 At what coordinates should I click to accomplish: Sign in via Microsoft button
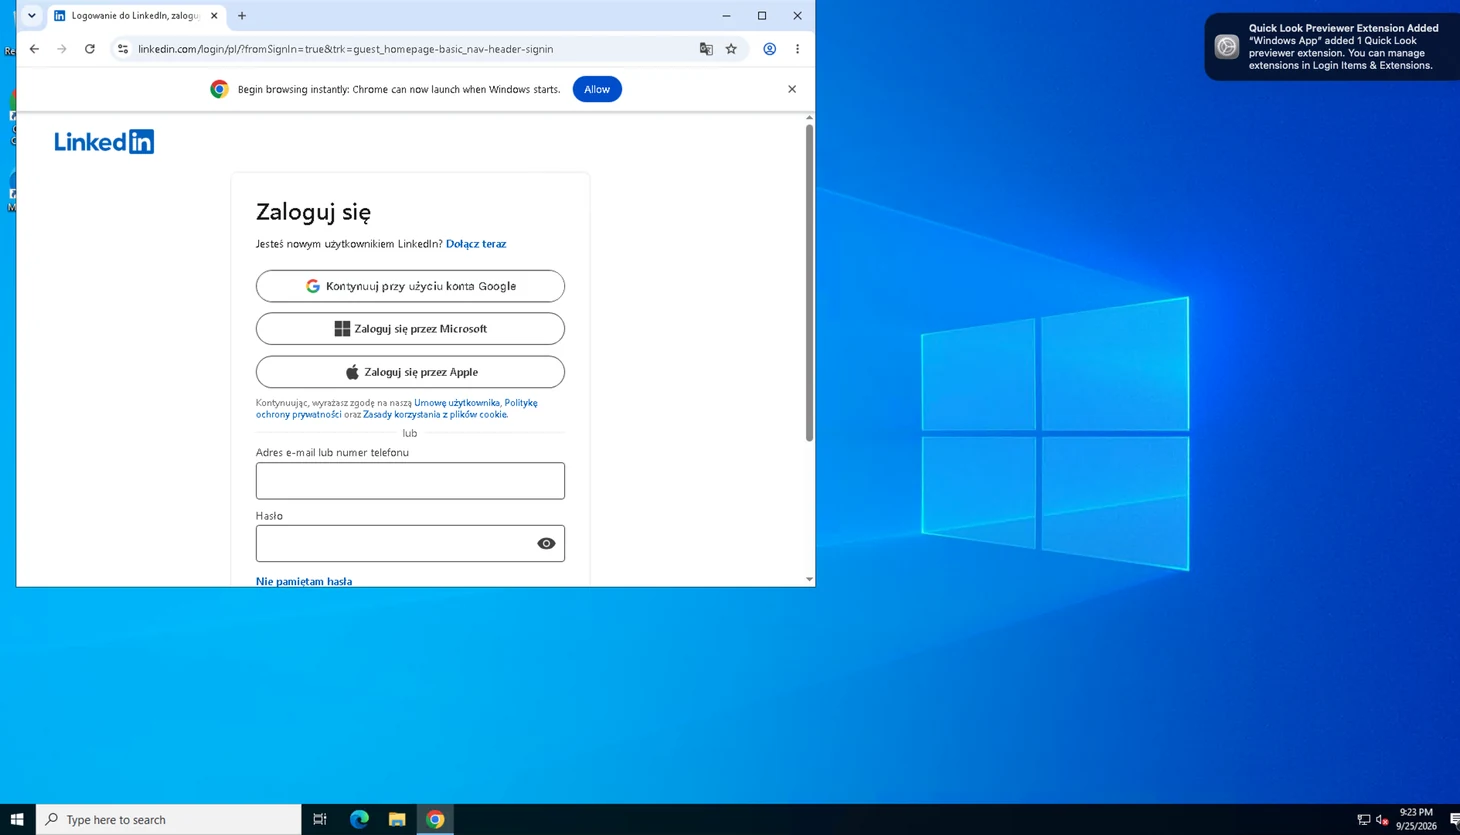pyautogui.click(x=410, y=329)
